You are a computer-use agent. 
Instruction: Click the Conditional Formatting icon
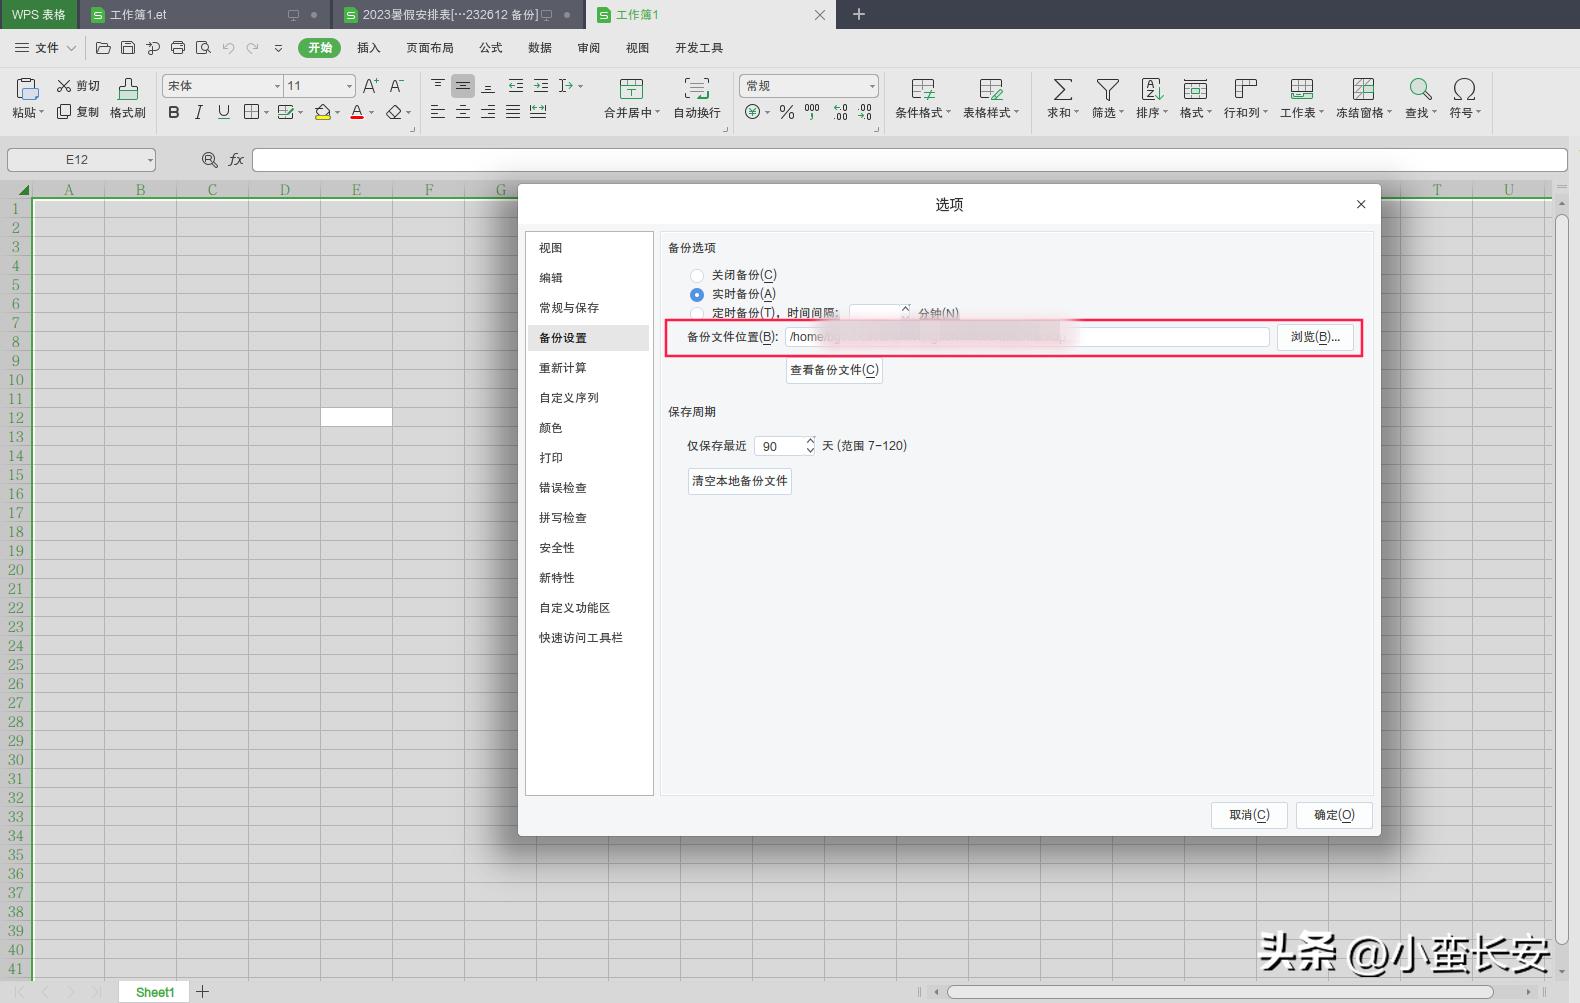click(922, 90)
